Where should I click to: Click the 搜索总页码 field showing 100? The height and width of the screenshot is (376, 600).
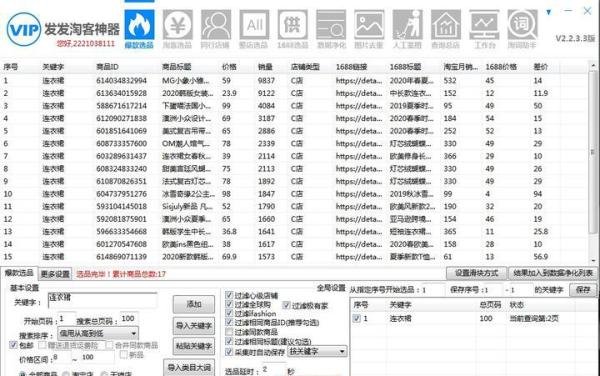129,319
